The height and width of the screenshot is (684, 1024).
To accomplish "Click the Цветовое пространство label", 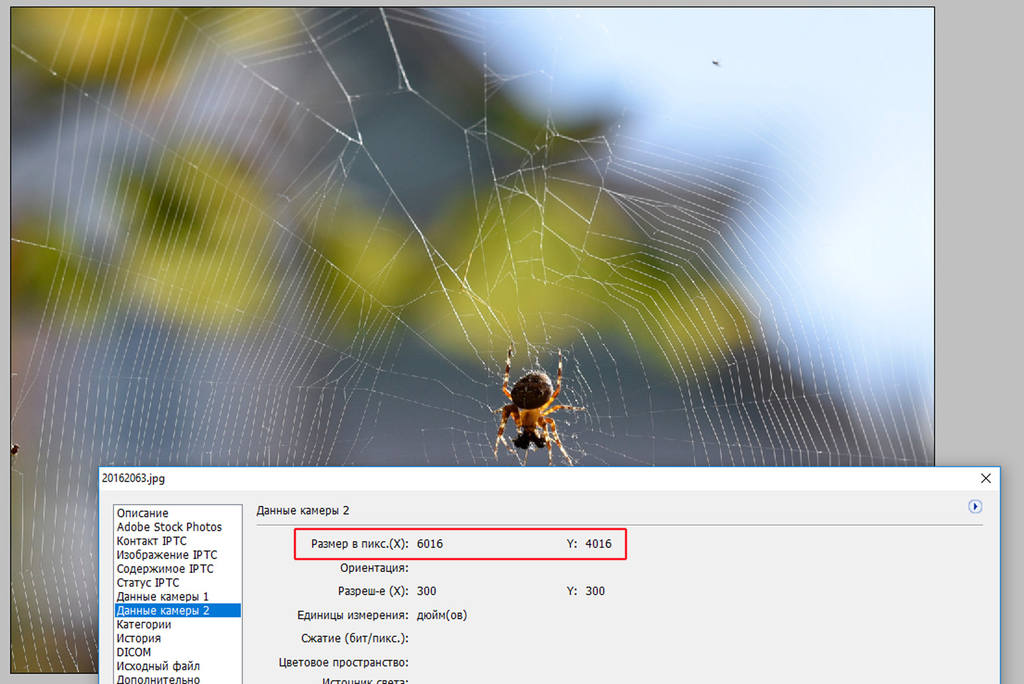I will point(344,662).
